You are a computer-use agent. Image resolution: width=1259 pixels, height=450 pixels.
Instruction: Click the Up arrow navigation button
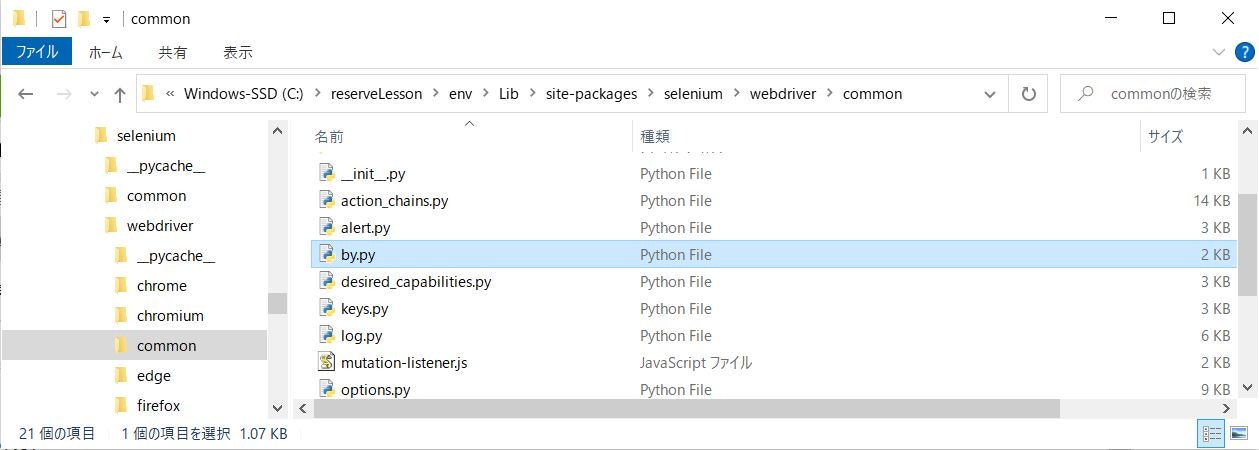[x=120, y=94]
